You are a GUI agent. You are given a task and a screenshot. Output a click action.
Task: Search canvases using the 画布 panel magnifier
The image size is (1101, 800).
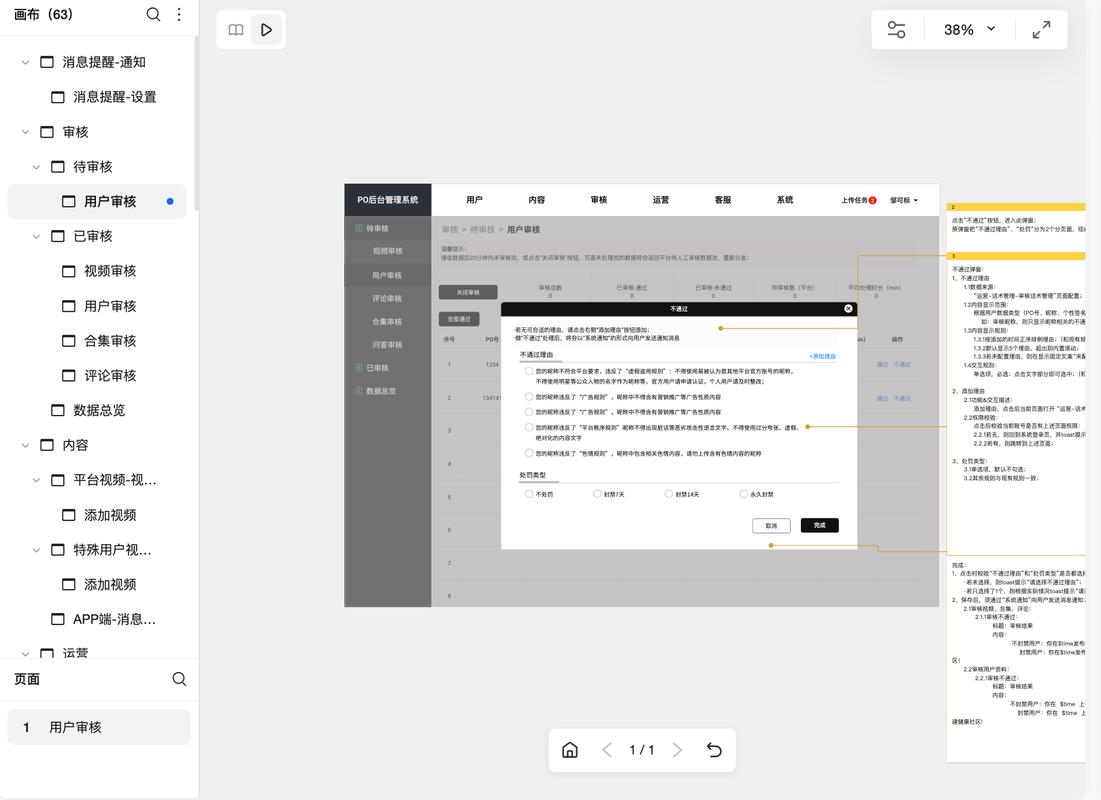click(153, 15)
